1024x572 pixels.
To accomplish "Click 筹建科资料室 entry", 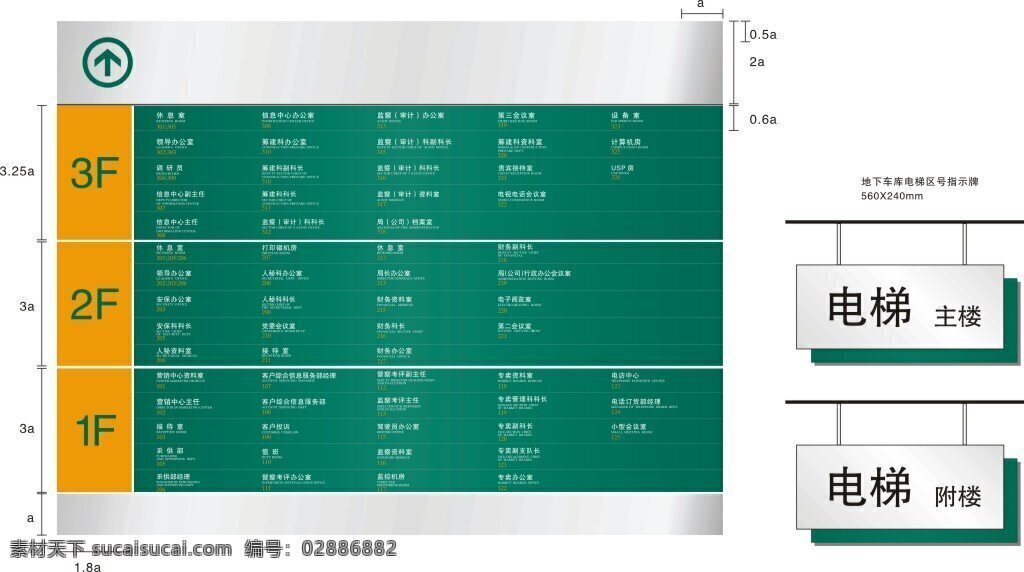I will (520, 142).
